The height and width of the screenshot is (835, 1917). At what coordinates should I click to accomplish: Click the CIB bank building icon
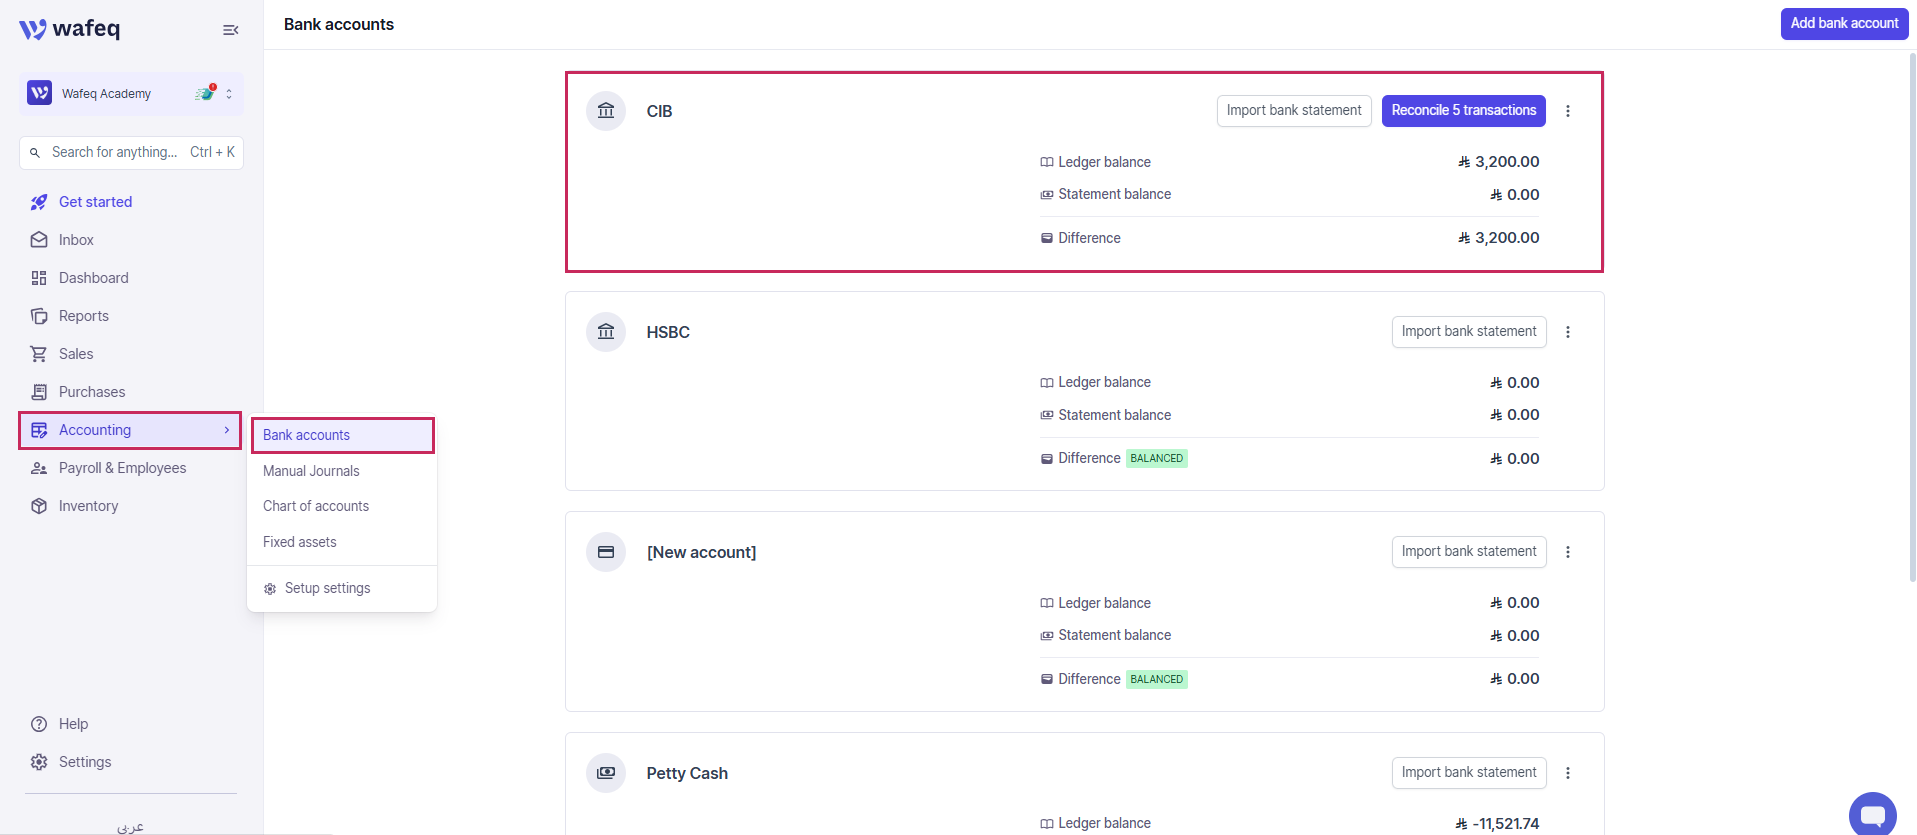[606, 111]
